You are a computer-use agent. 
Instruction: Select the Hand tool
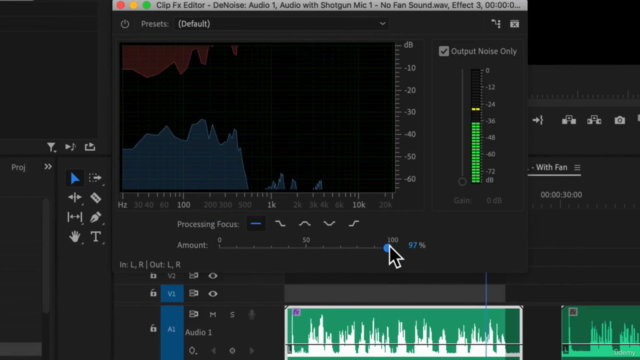[x=75, y=237]
